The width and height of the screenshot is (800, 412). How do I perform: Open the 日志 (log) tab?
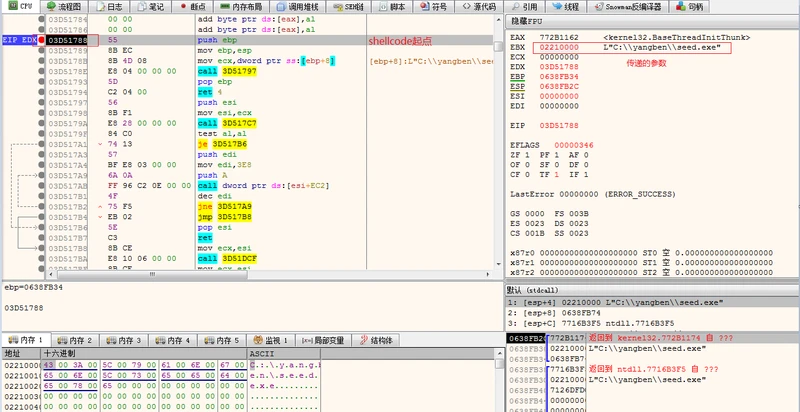(110, 7)
